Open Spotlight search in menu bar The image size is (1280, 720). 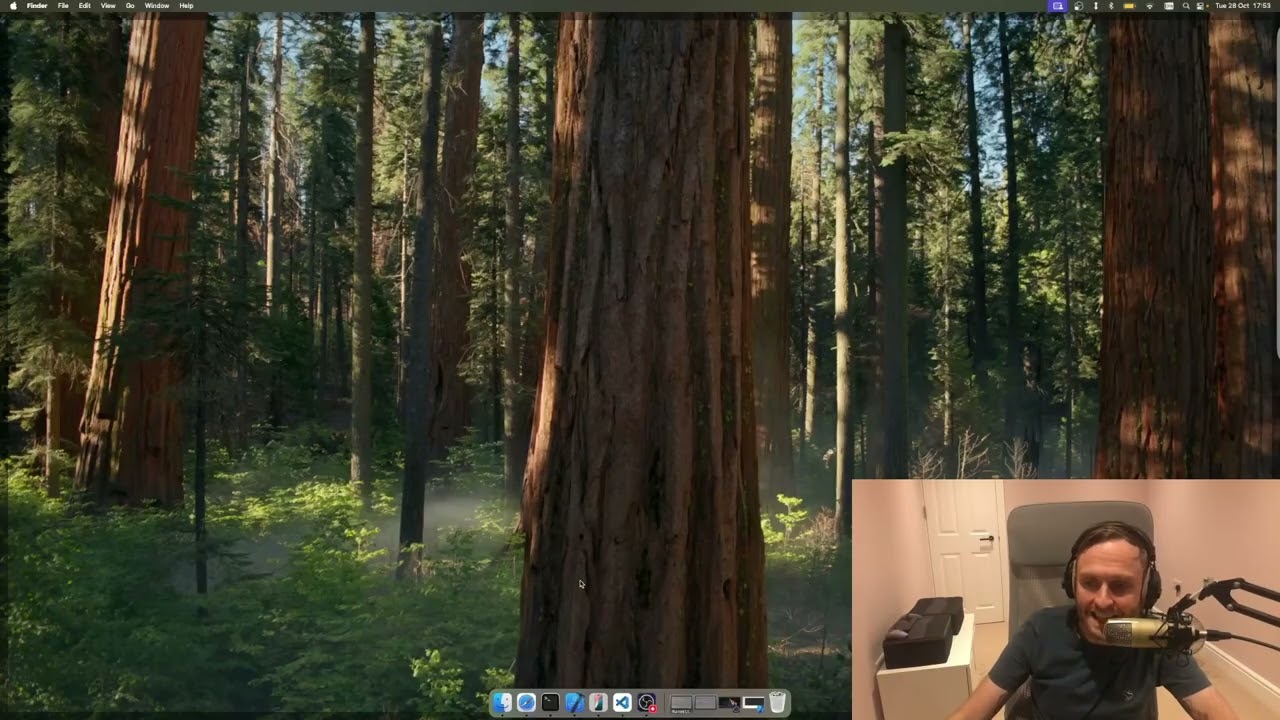[x=1186, y=6]
